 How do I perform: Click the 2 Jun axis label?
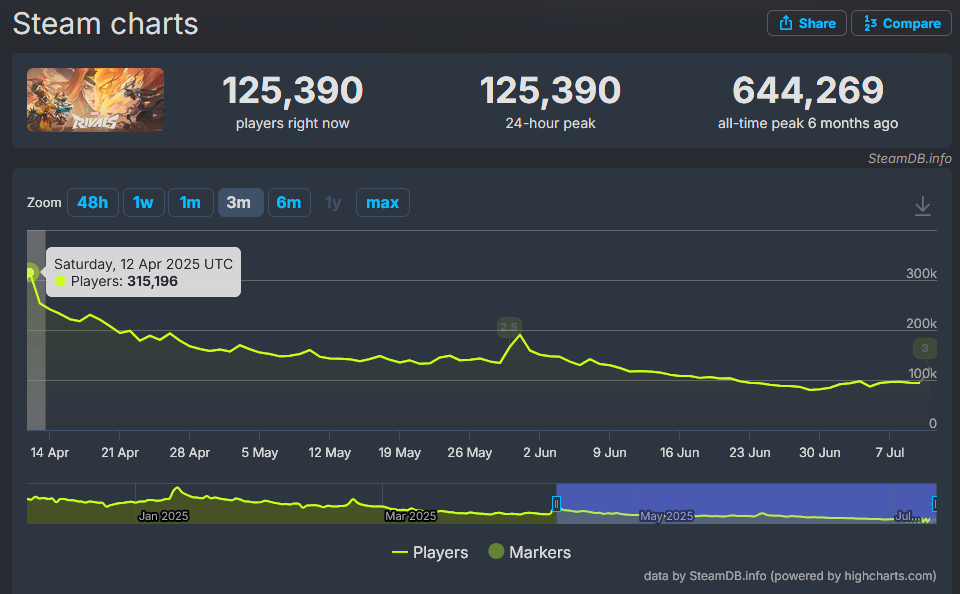click(540, 453)
